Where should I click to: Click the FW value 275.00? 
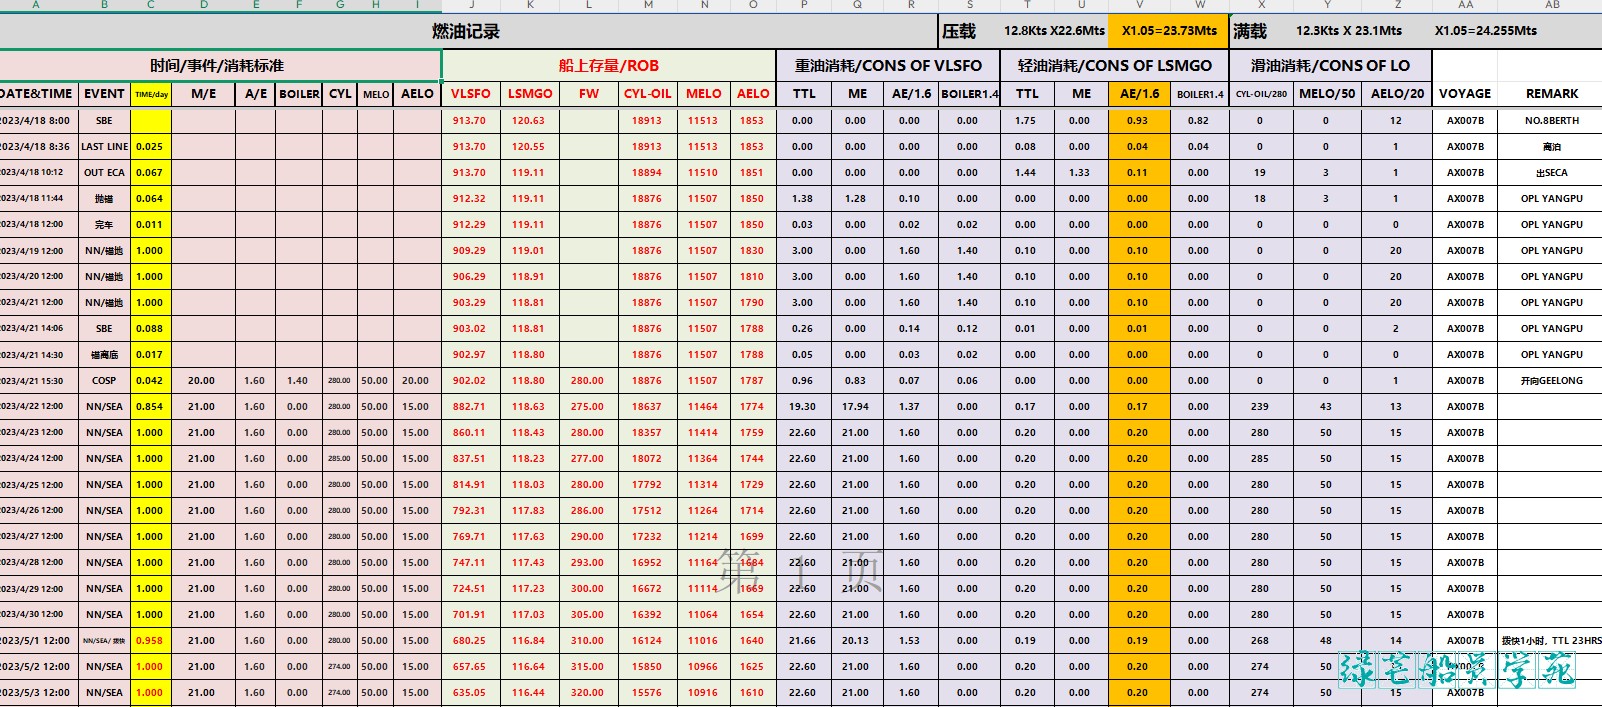coord(588,407)
